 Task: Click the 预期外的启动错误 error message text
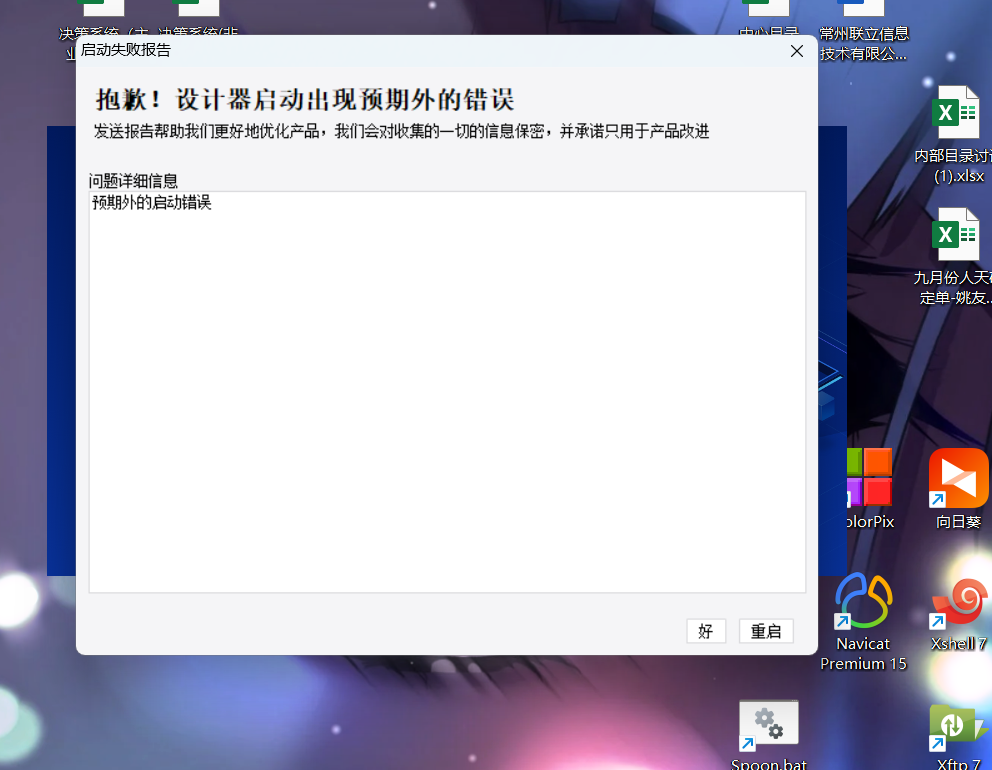point(152,202)
